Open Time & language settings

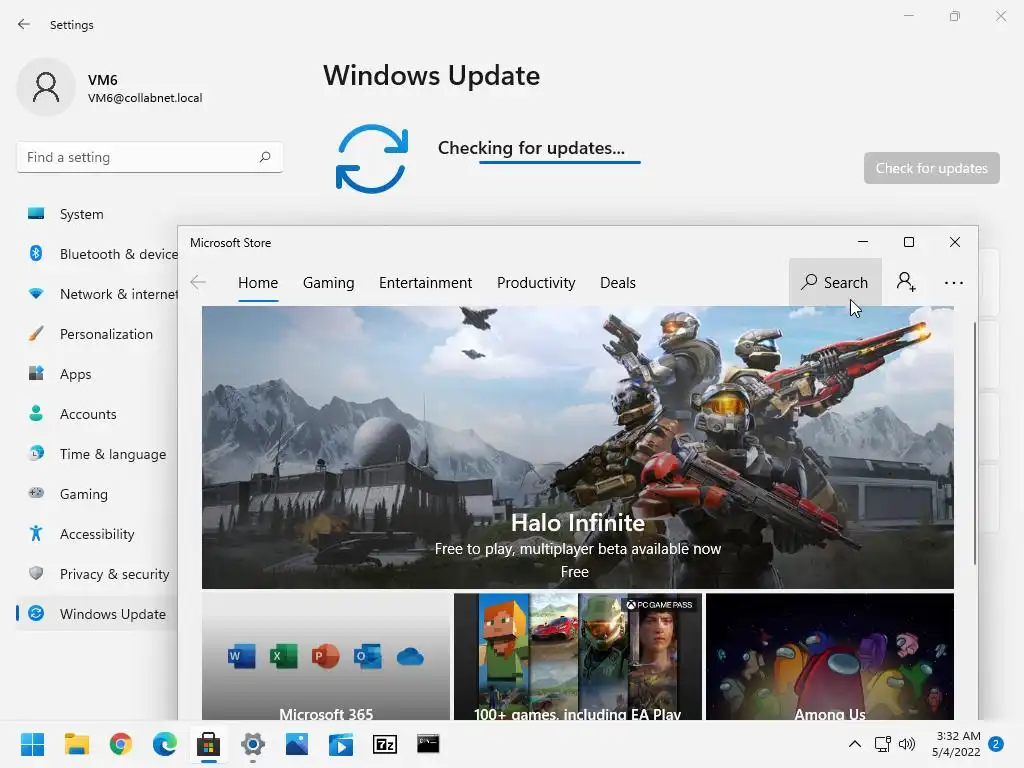pos(97,454)
